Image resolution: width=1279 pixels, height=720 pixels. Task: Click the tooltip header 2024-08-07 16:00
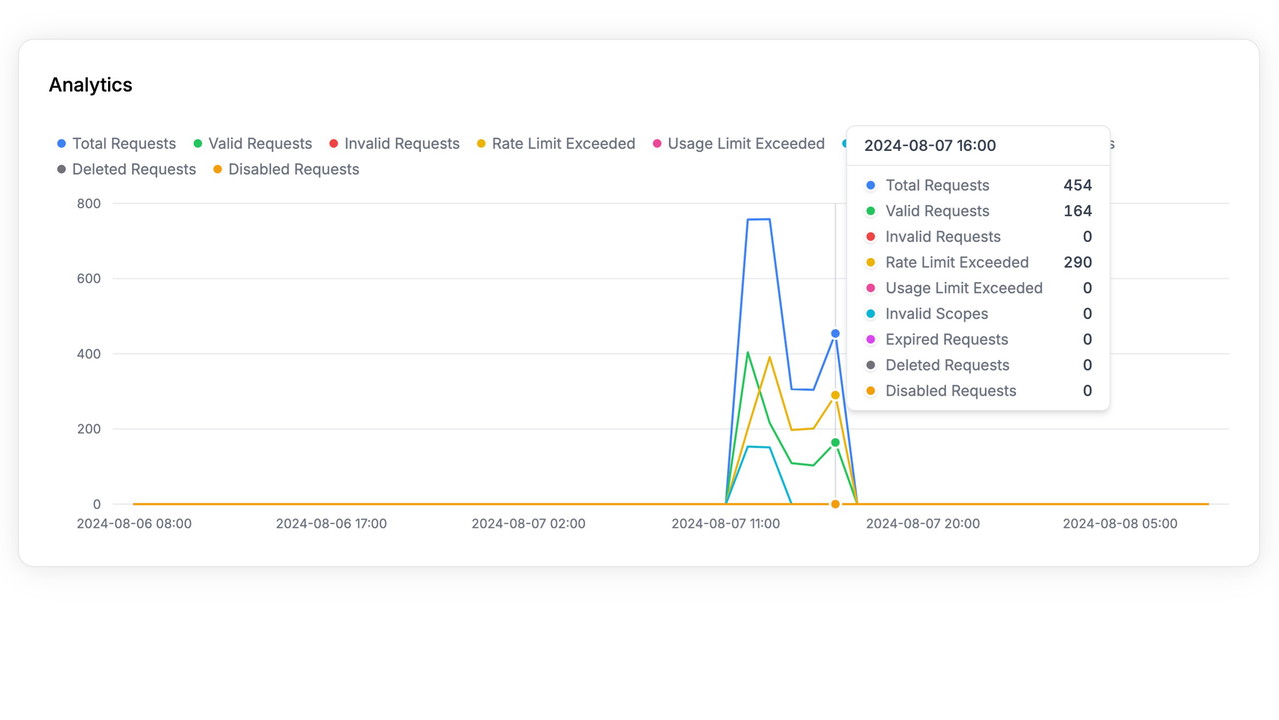click(x=930, y=146)
